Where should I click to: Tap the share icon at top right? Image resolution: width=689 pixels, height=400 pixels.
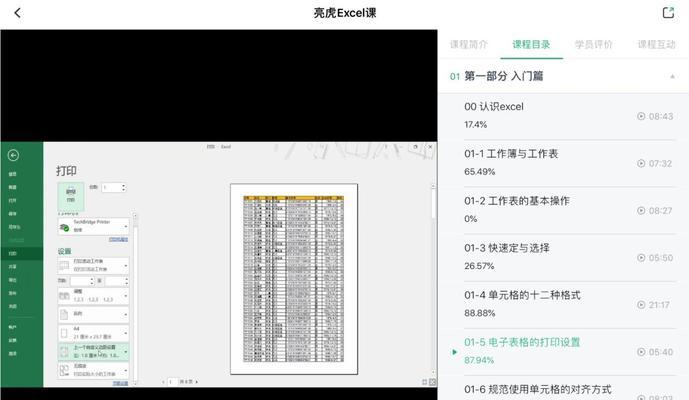click(668, 13)
